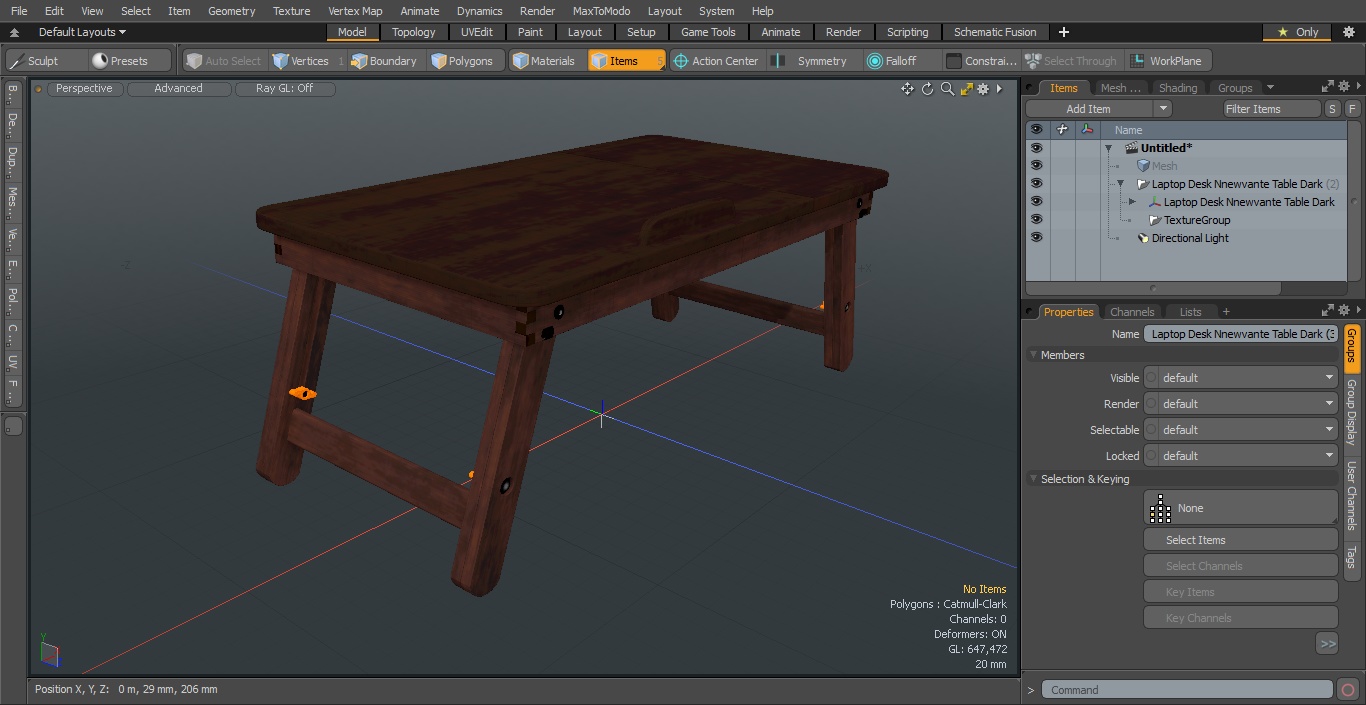
Task: Select the Items mode button
Action: [x=626, y=61]
